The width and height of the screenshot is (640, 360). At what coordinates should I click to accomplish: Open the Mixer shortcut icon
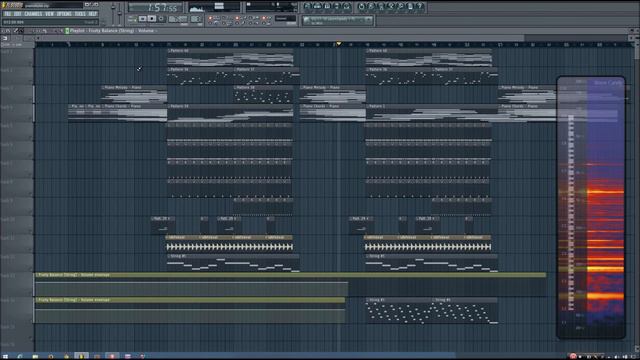[x=347, y=6]
